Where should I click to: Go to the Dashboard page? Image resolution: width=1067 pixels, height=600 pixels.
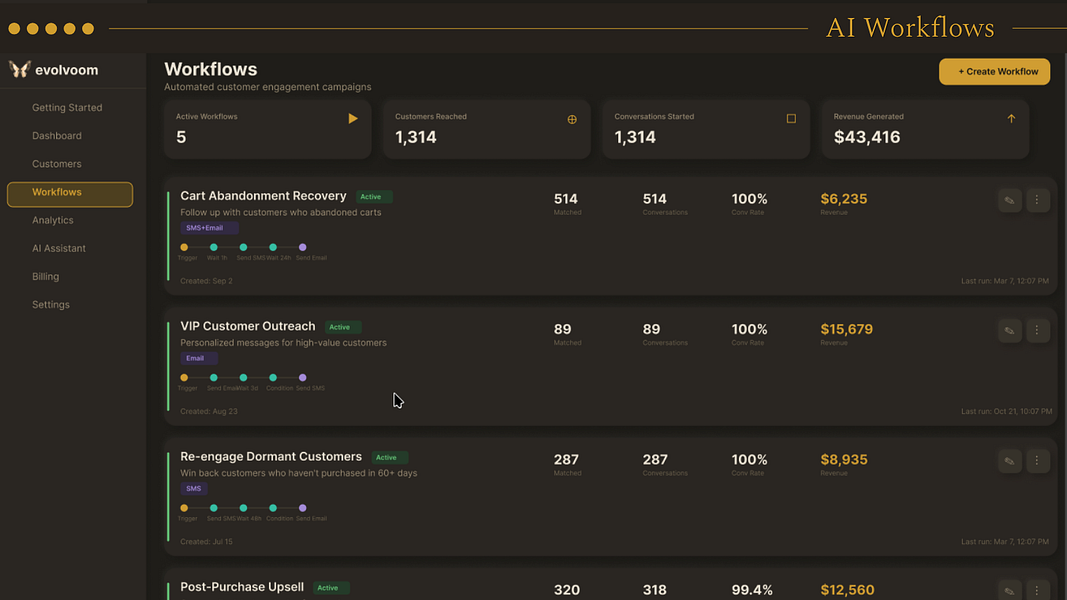(x=56, y=136)
